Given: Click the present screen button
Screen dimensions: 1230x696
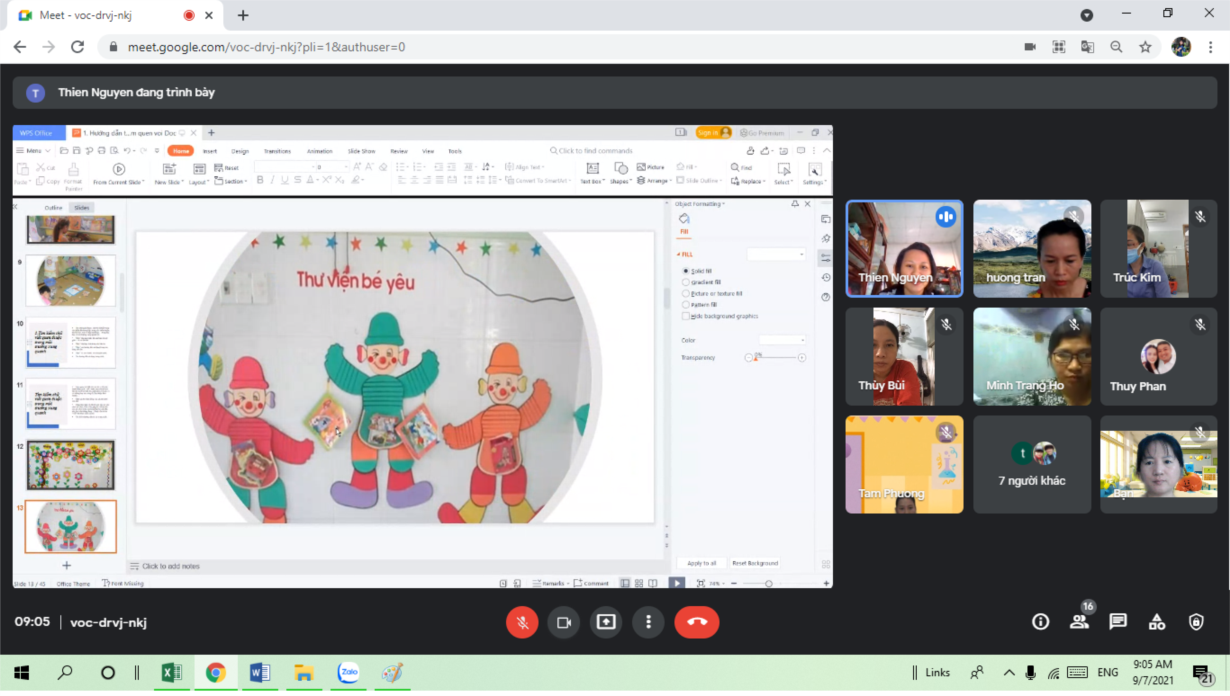Looking at the screenshot, I should click(x=606, y=622).
